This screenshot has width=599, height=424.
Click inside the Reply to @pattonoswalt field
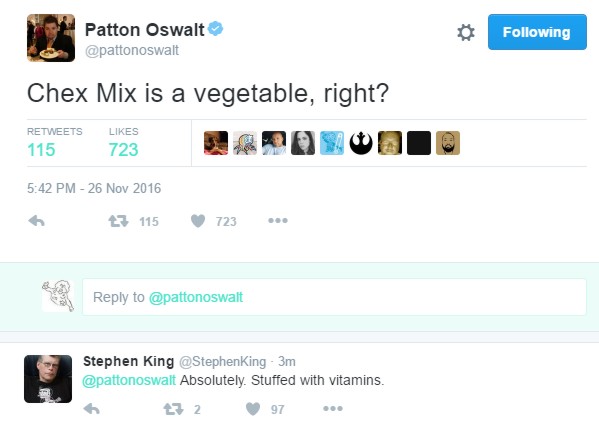pos(334,297)
